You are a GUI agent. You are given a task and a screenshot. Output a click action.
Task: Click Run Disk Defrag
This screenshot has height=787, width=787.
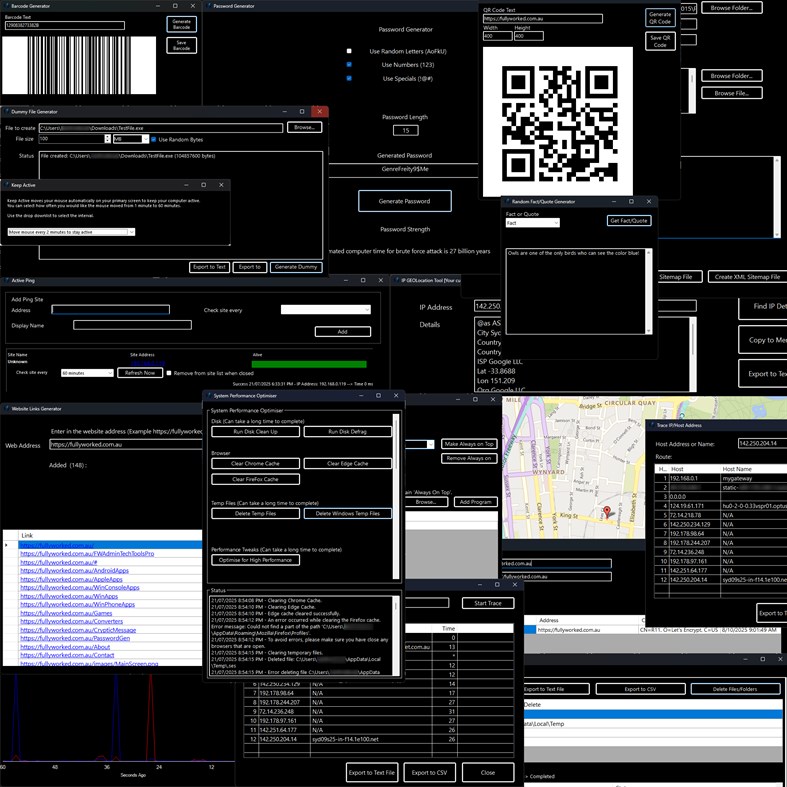[347, 432]
